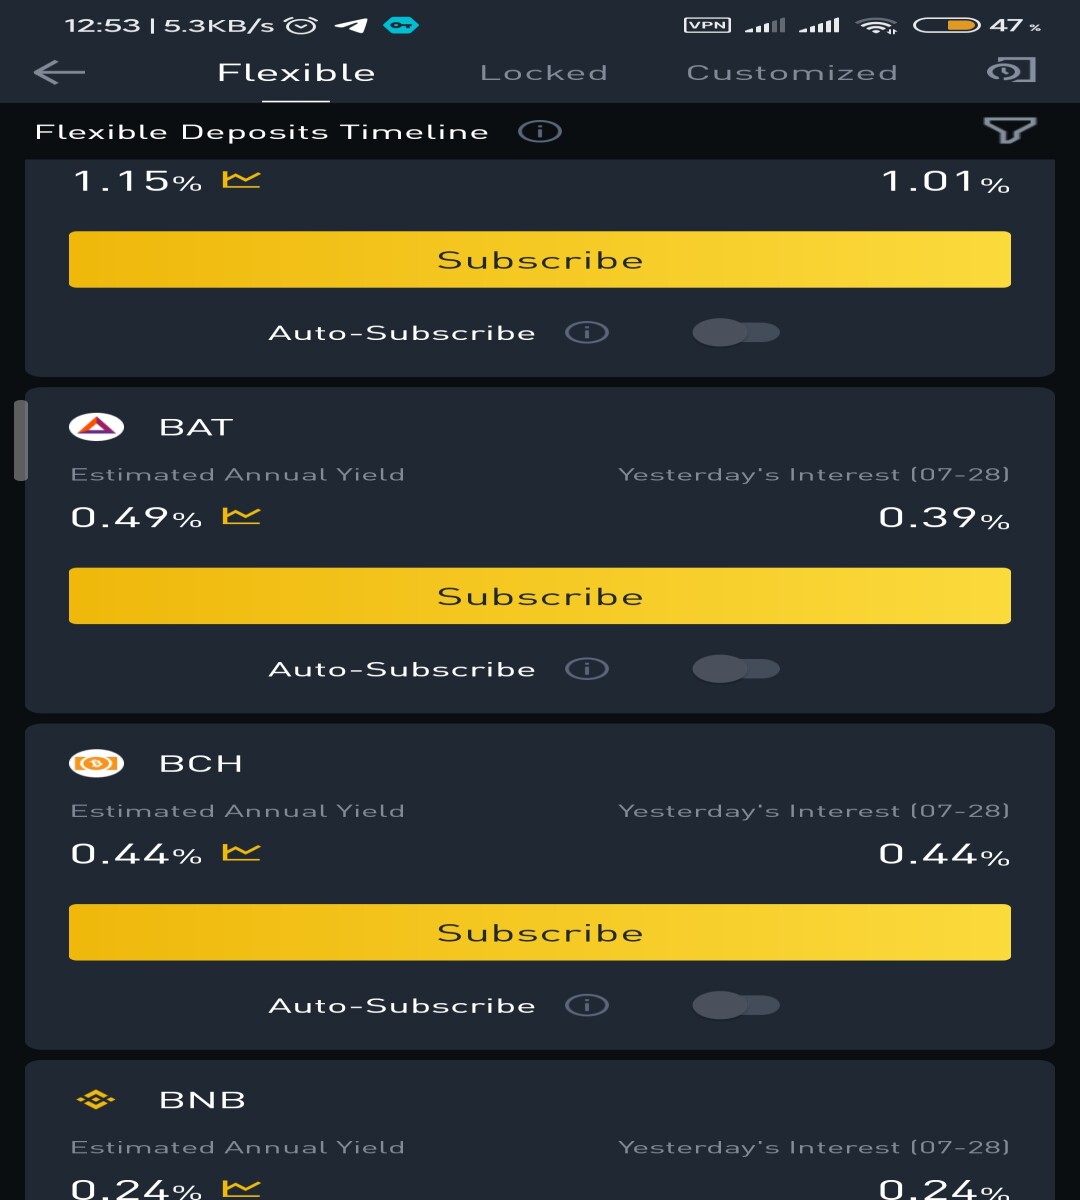Enable Auto-Subscribe for BAT

[x=736, y=669]
